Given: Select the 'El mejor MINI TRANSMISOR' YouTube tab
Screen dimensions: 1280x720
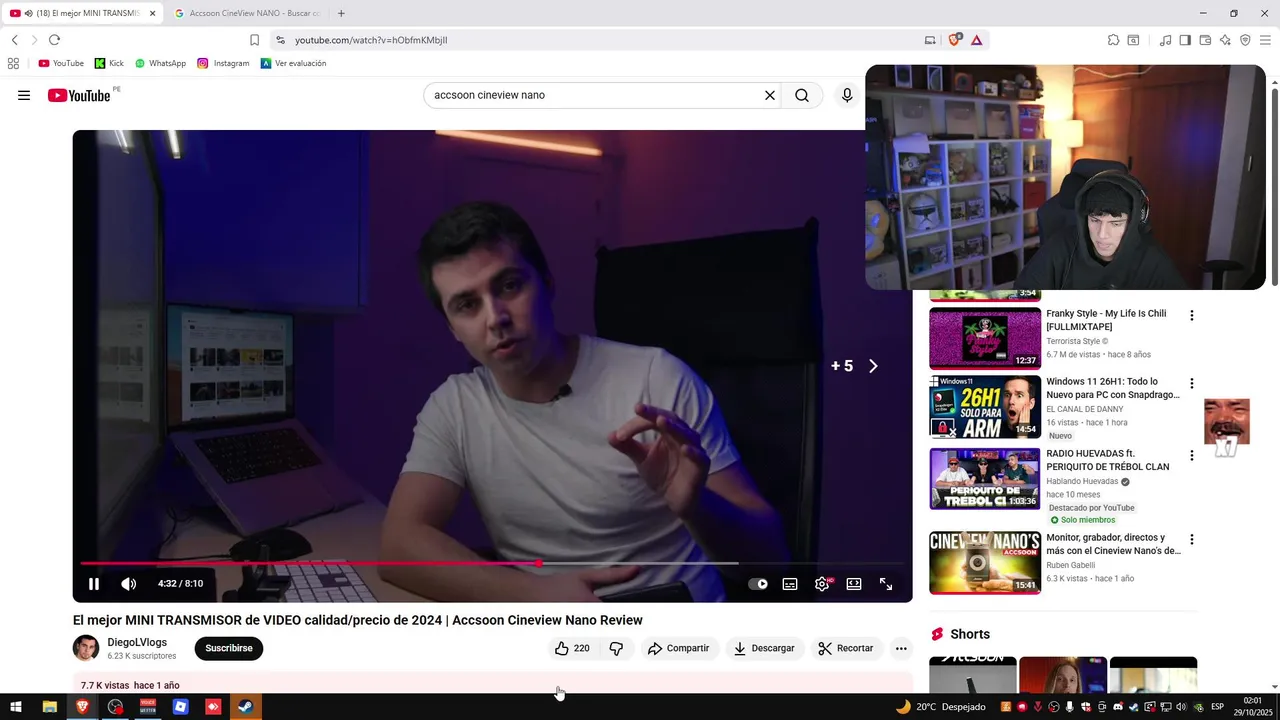Looking at the screenshot, I should click(x=82, y=13).
